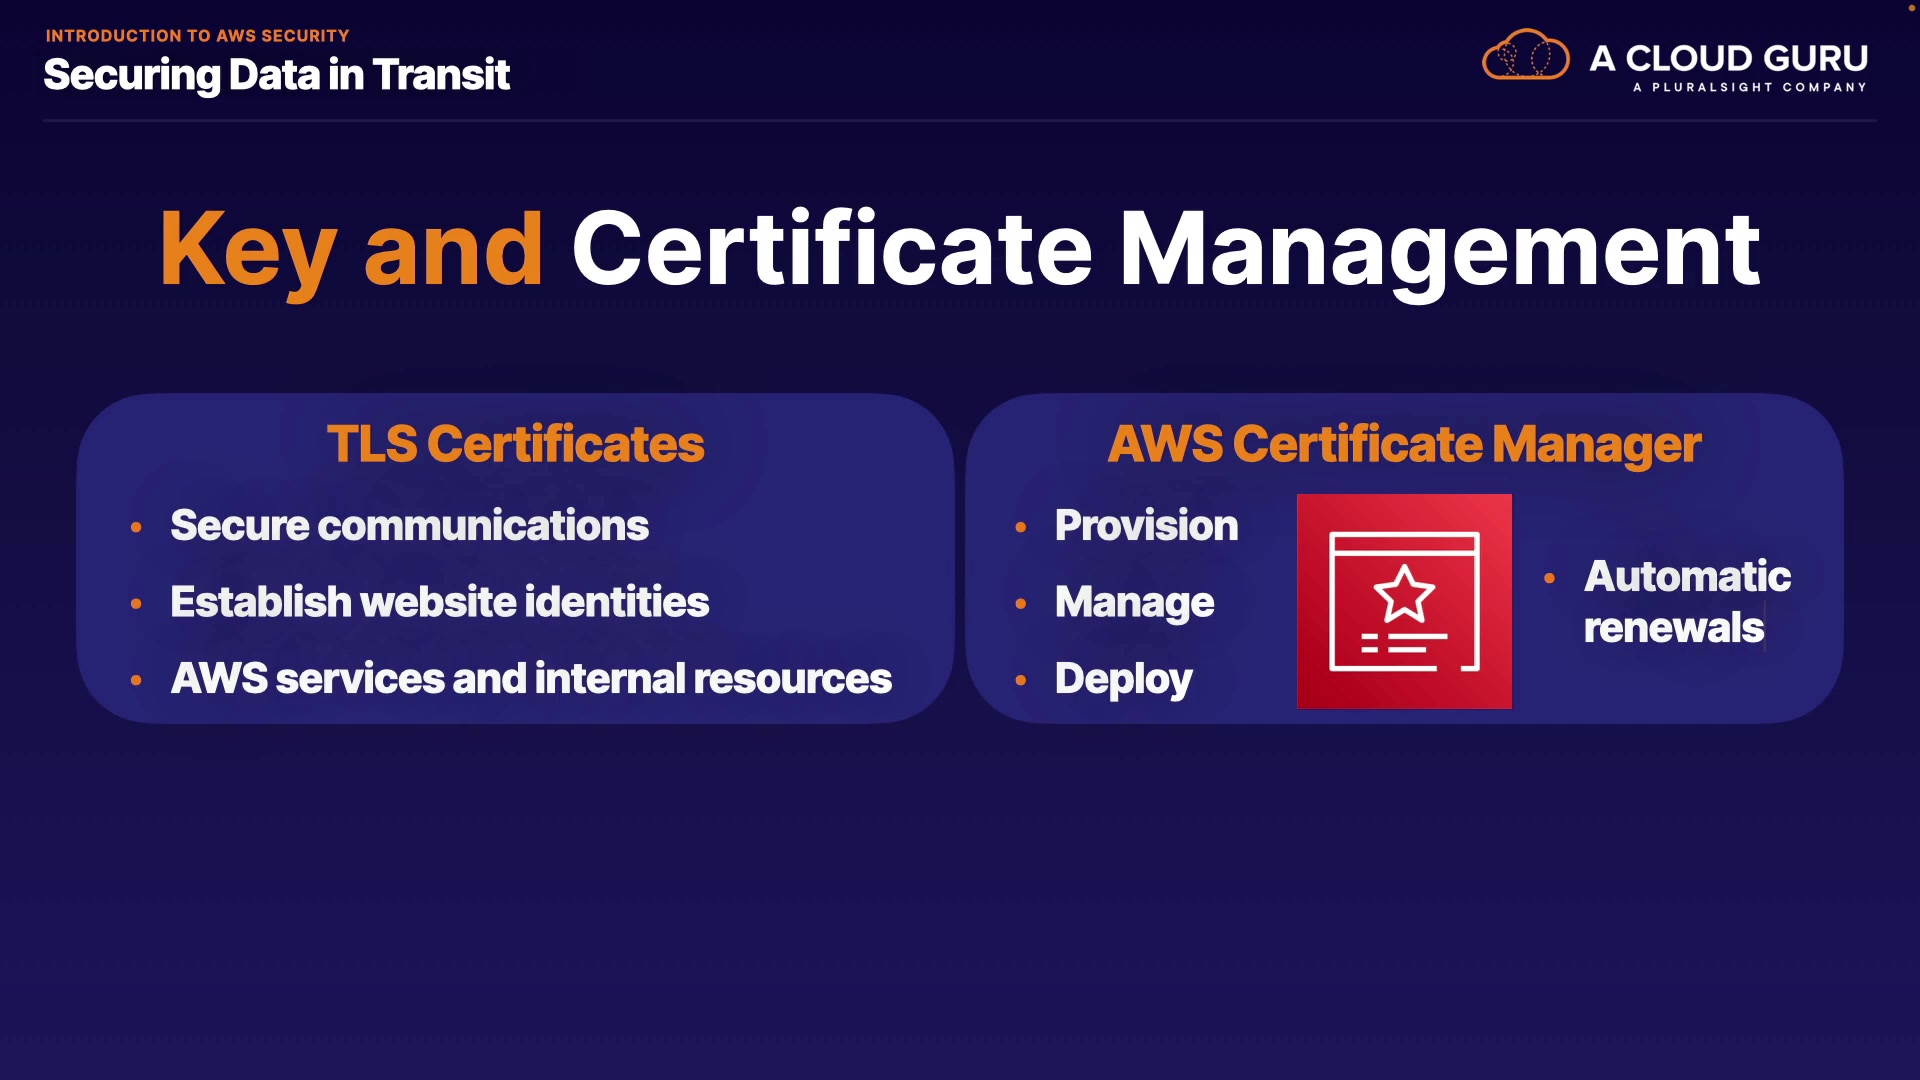The image size is (1920, 1080).
Task: Click the orange dot in top-right corner
Action: tap(1912, 7)
